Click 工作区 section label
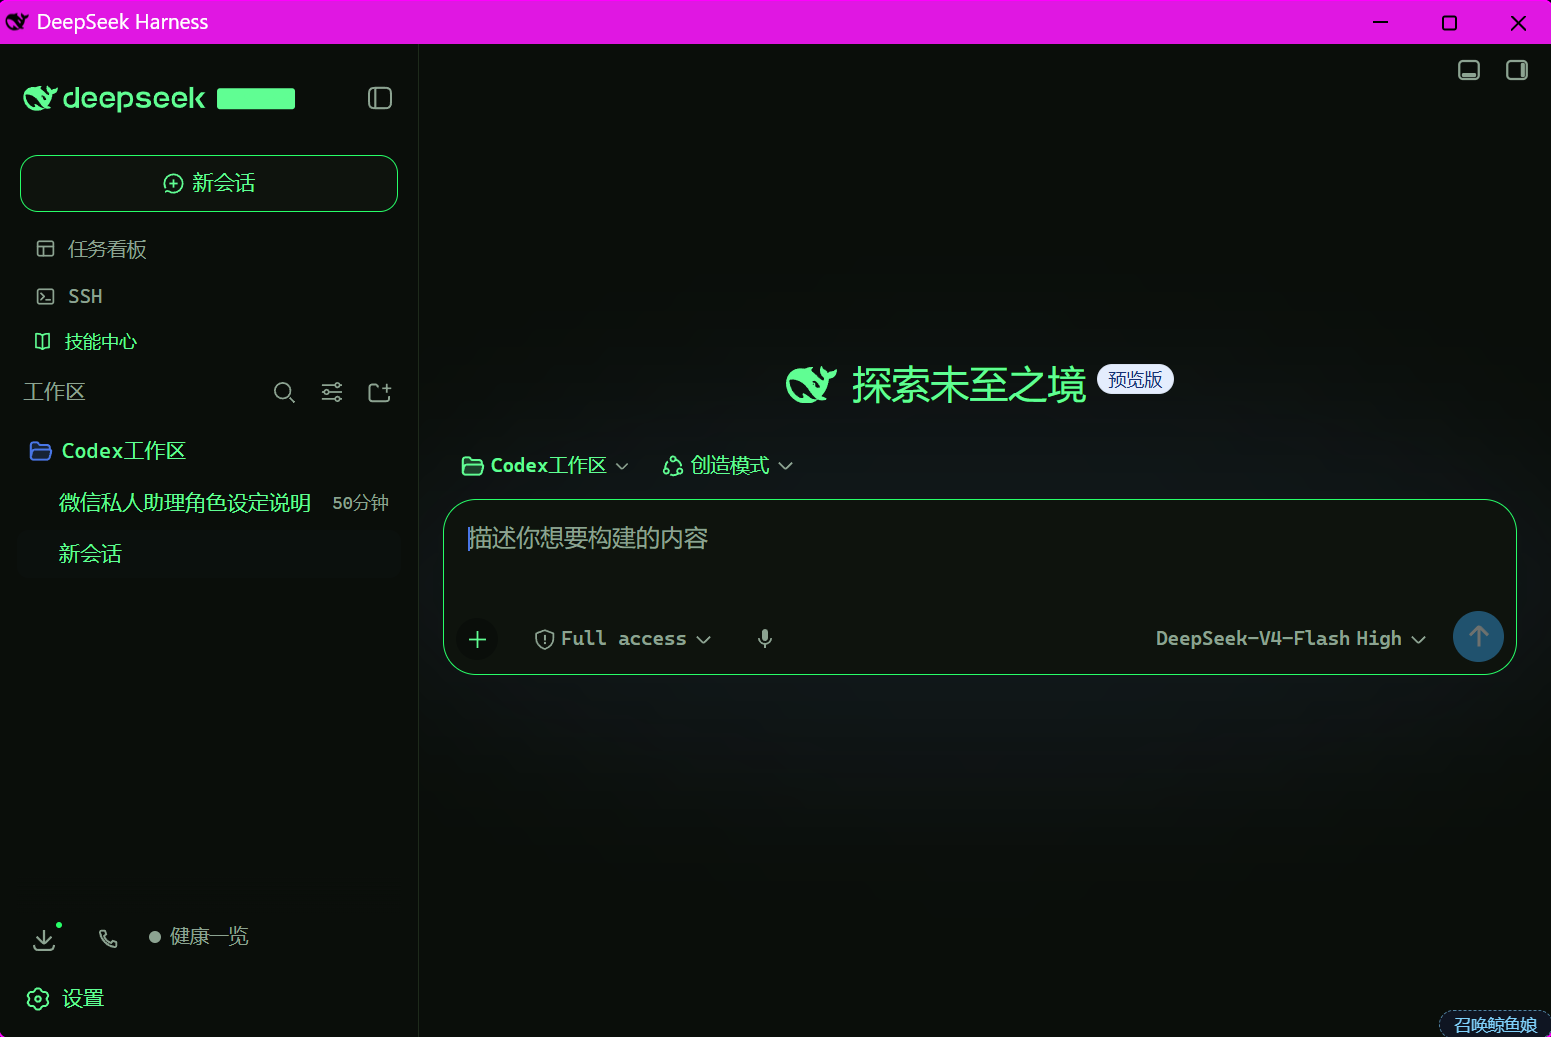 54,392
